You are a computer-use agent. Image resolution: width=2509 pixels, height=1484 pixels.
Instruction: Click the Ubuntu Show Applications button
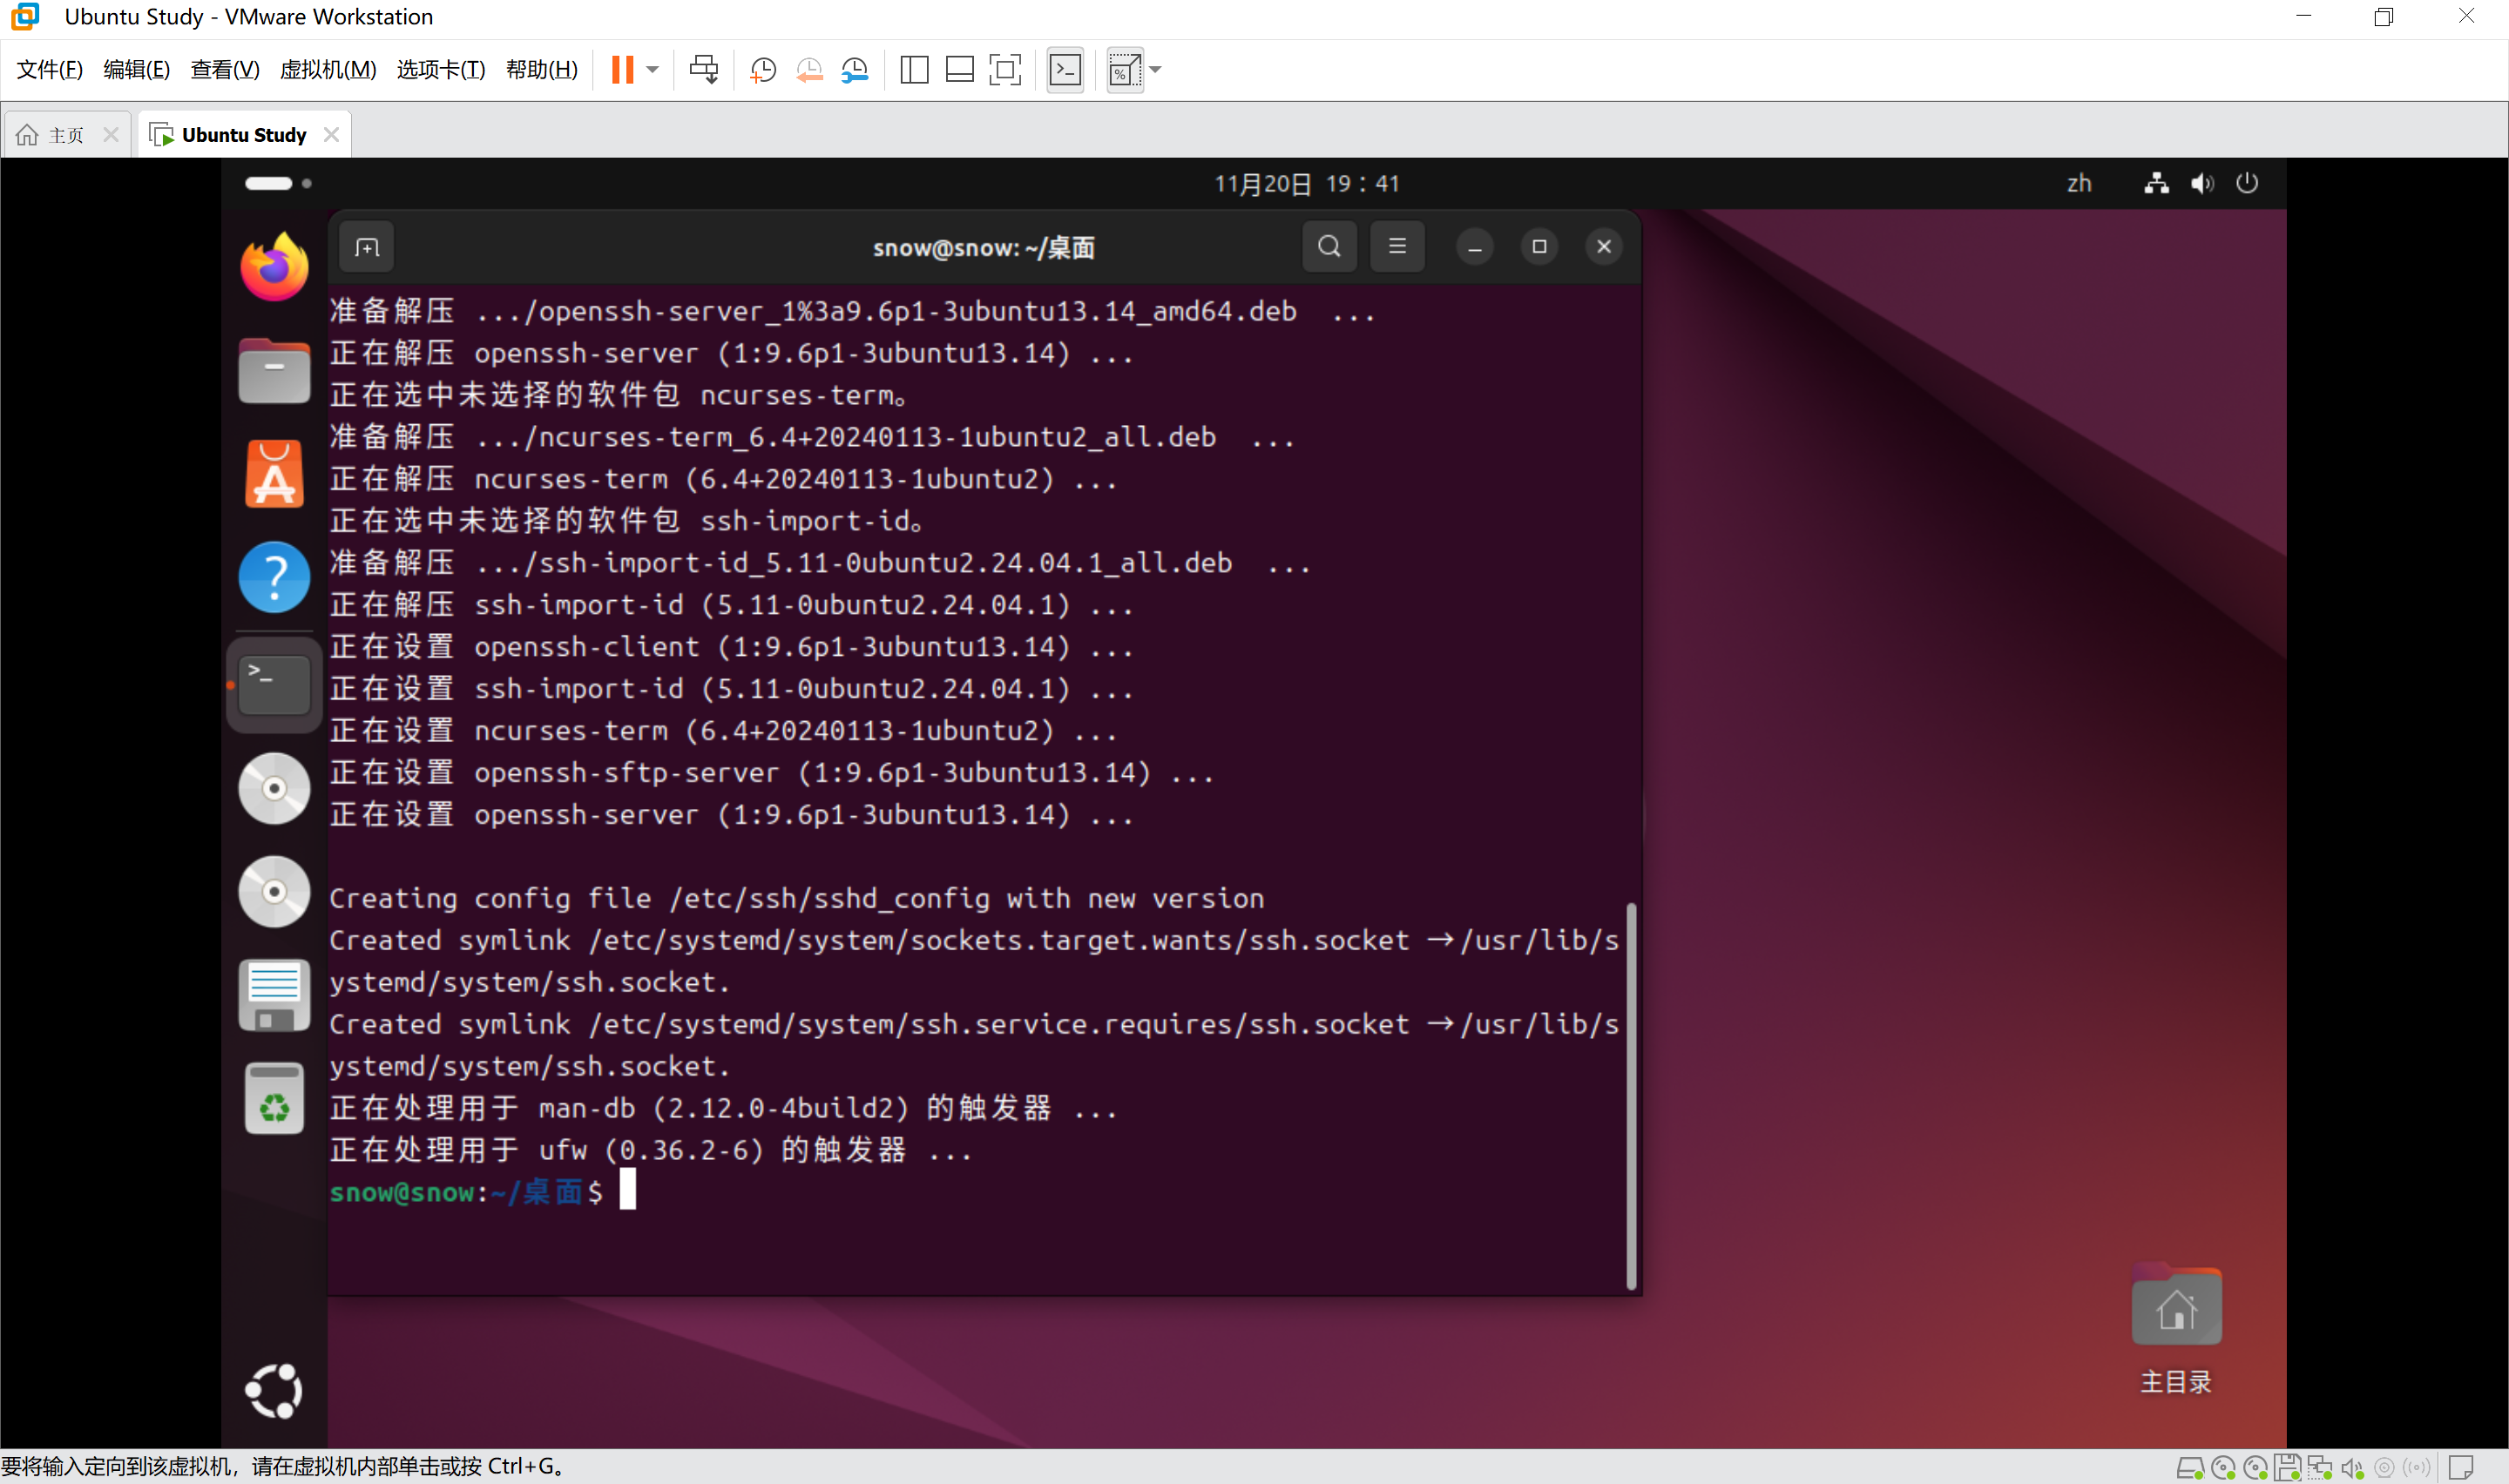coord(274,1390)
